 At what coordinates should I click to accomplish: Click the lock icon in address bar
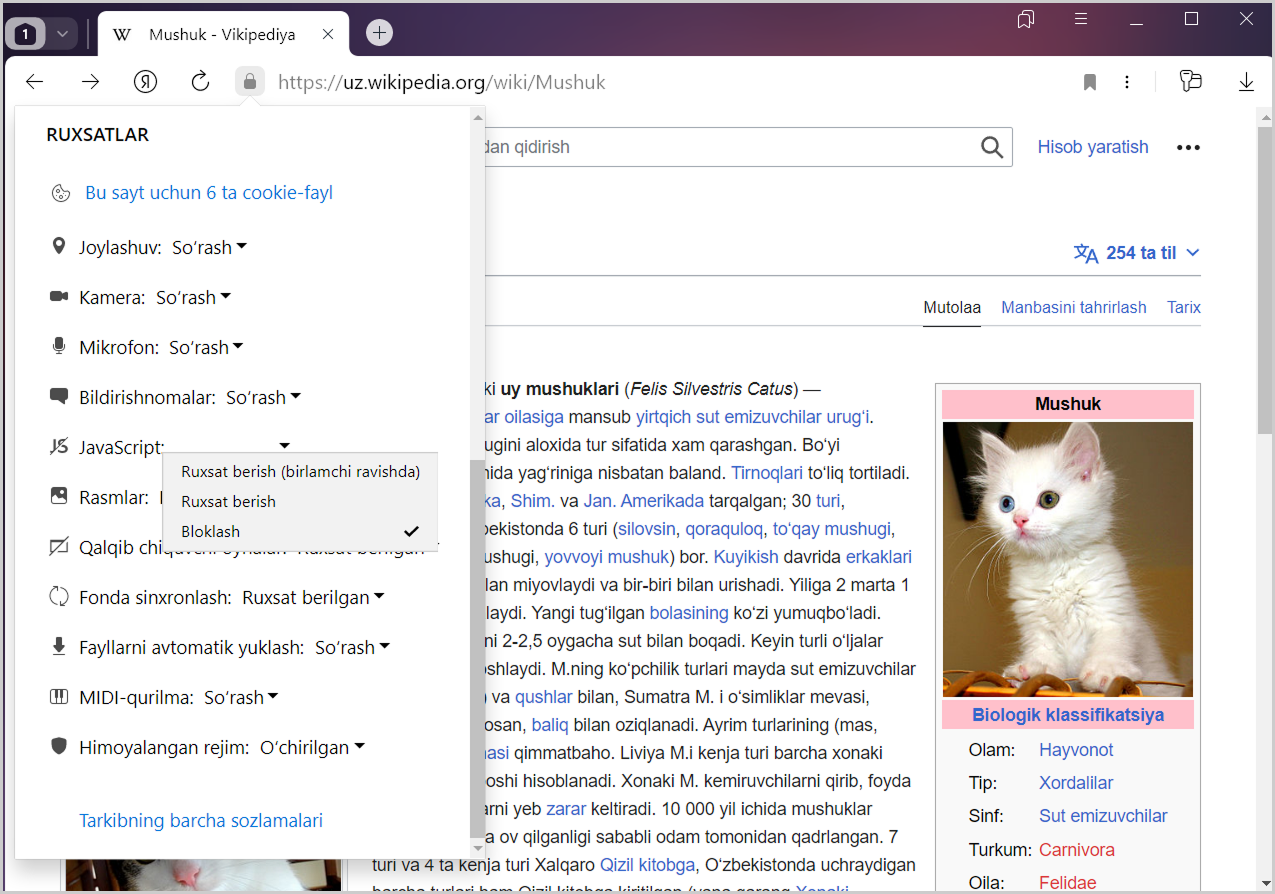250,82
